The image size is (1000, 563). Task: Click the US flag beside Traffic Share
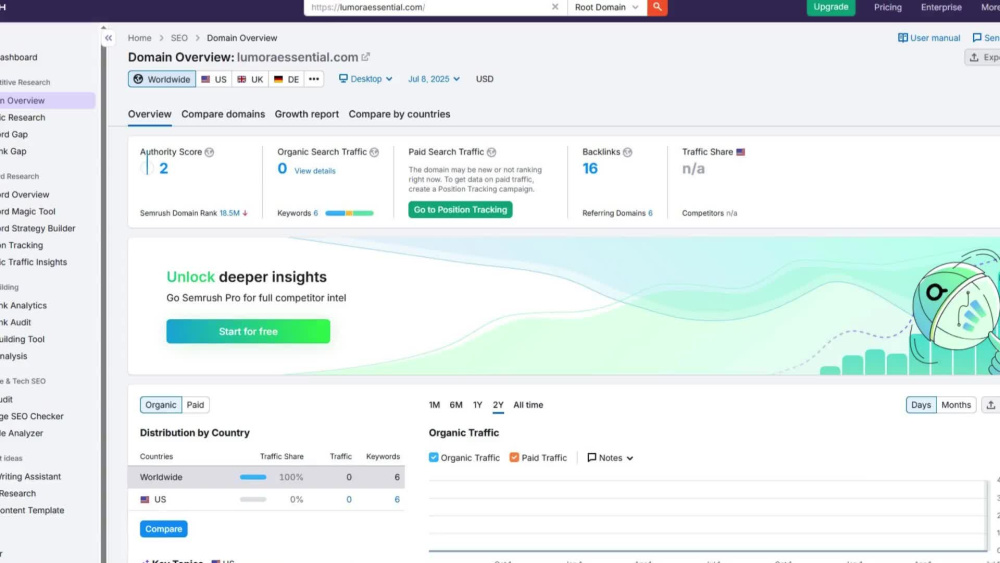pyautogui.click(x=740, y=152)
